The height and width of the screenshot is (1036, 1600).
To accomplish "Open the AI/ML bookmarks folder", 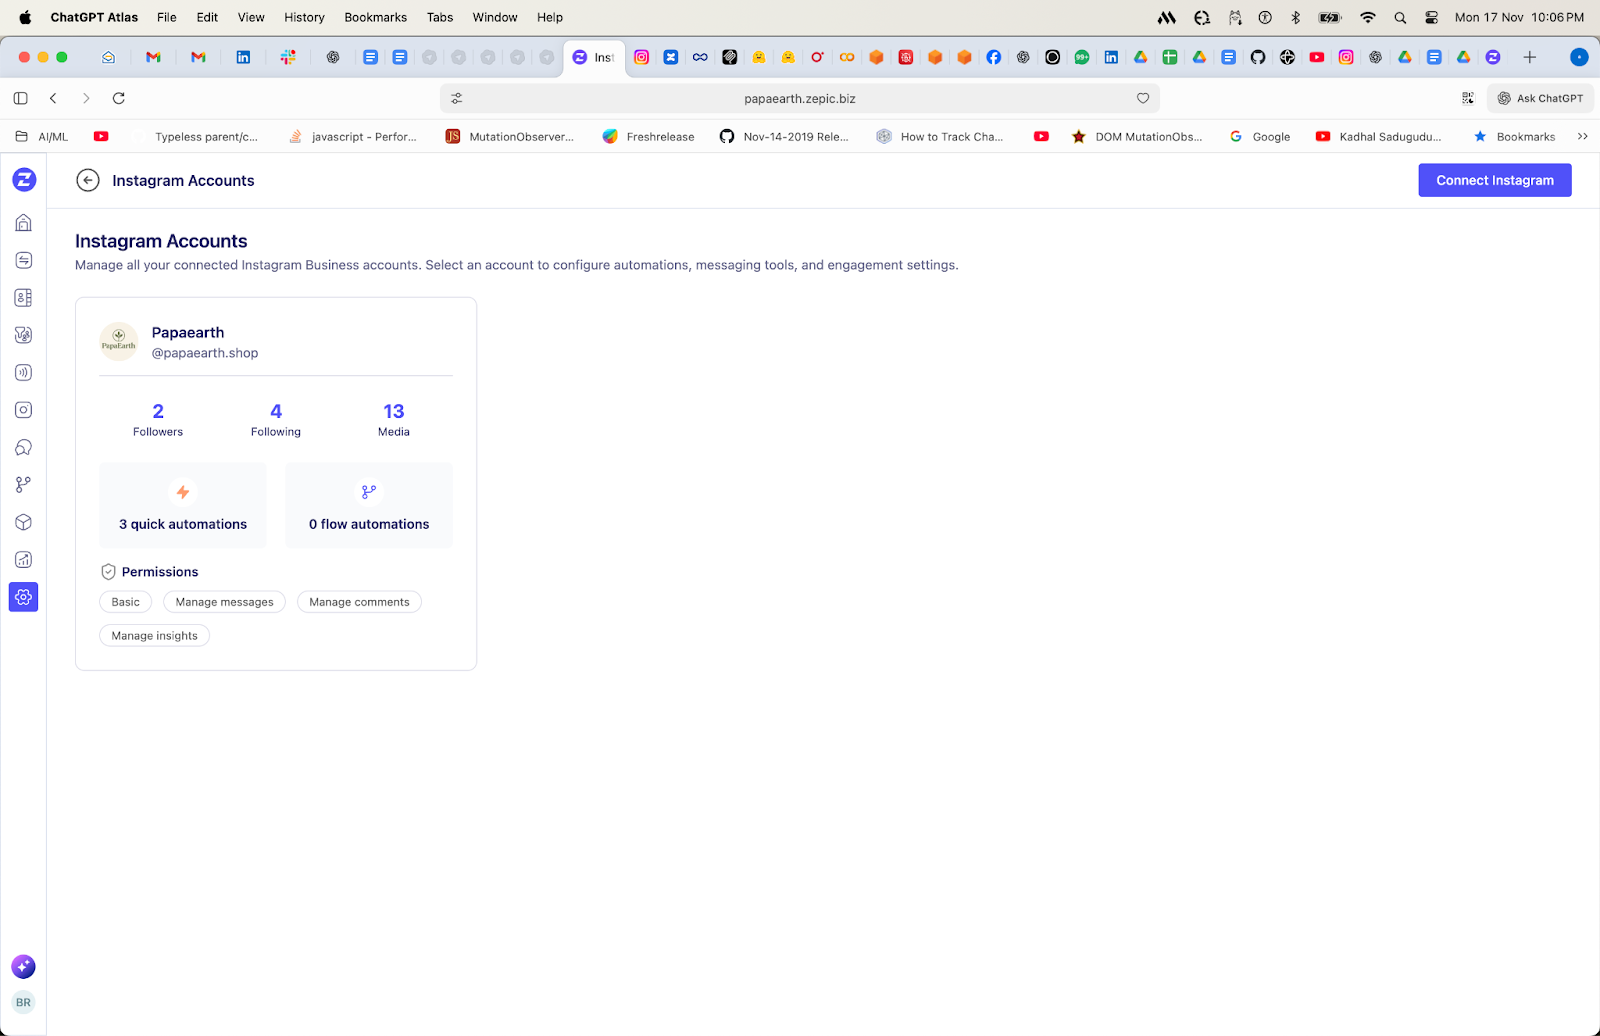I will pyautogui.click(x=42, y=137).
